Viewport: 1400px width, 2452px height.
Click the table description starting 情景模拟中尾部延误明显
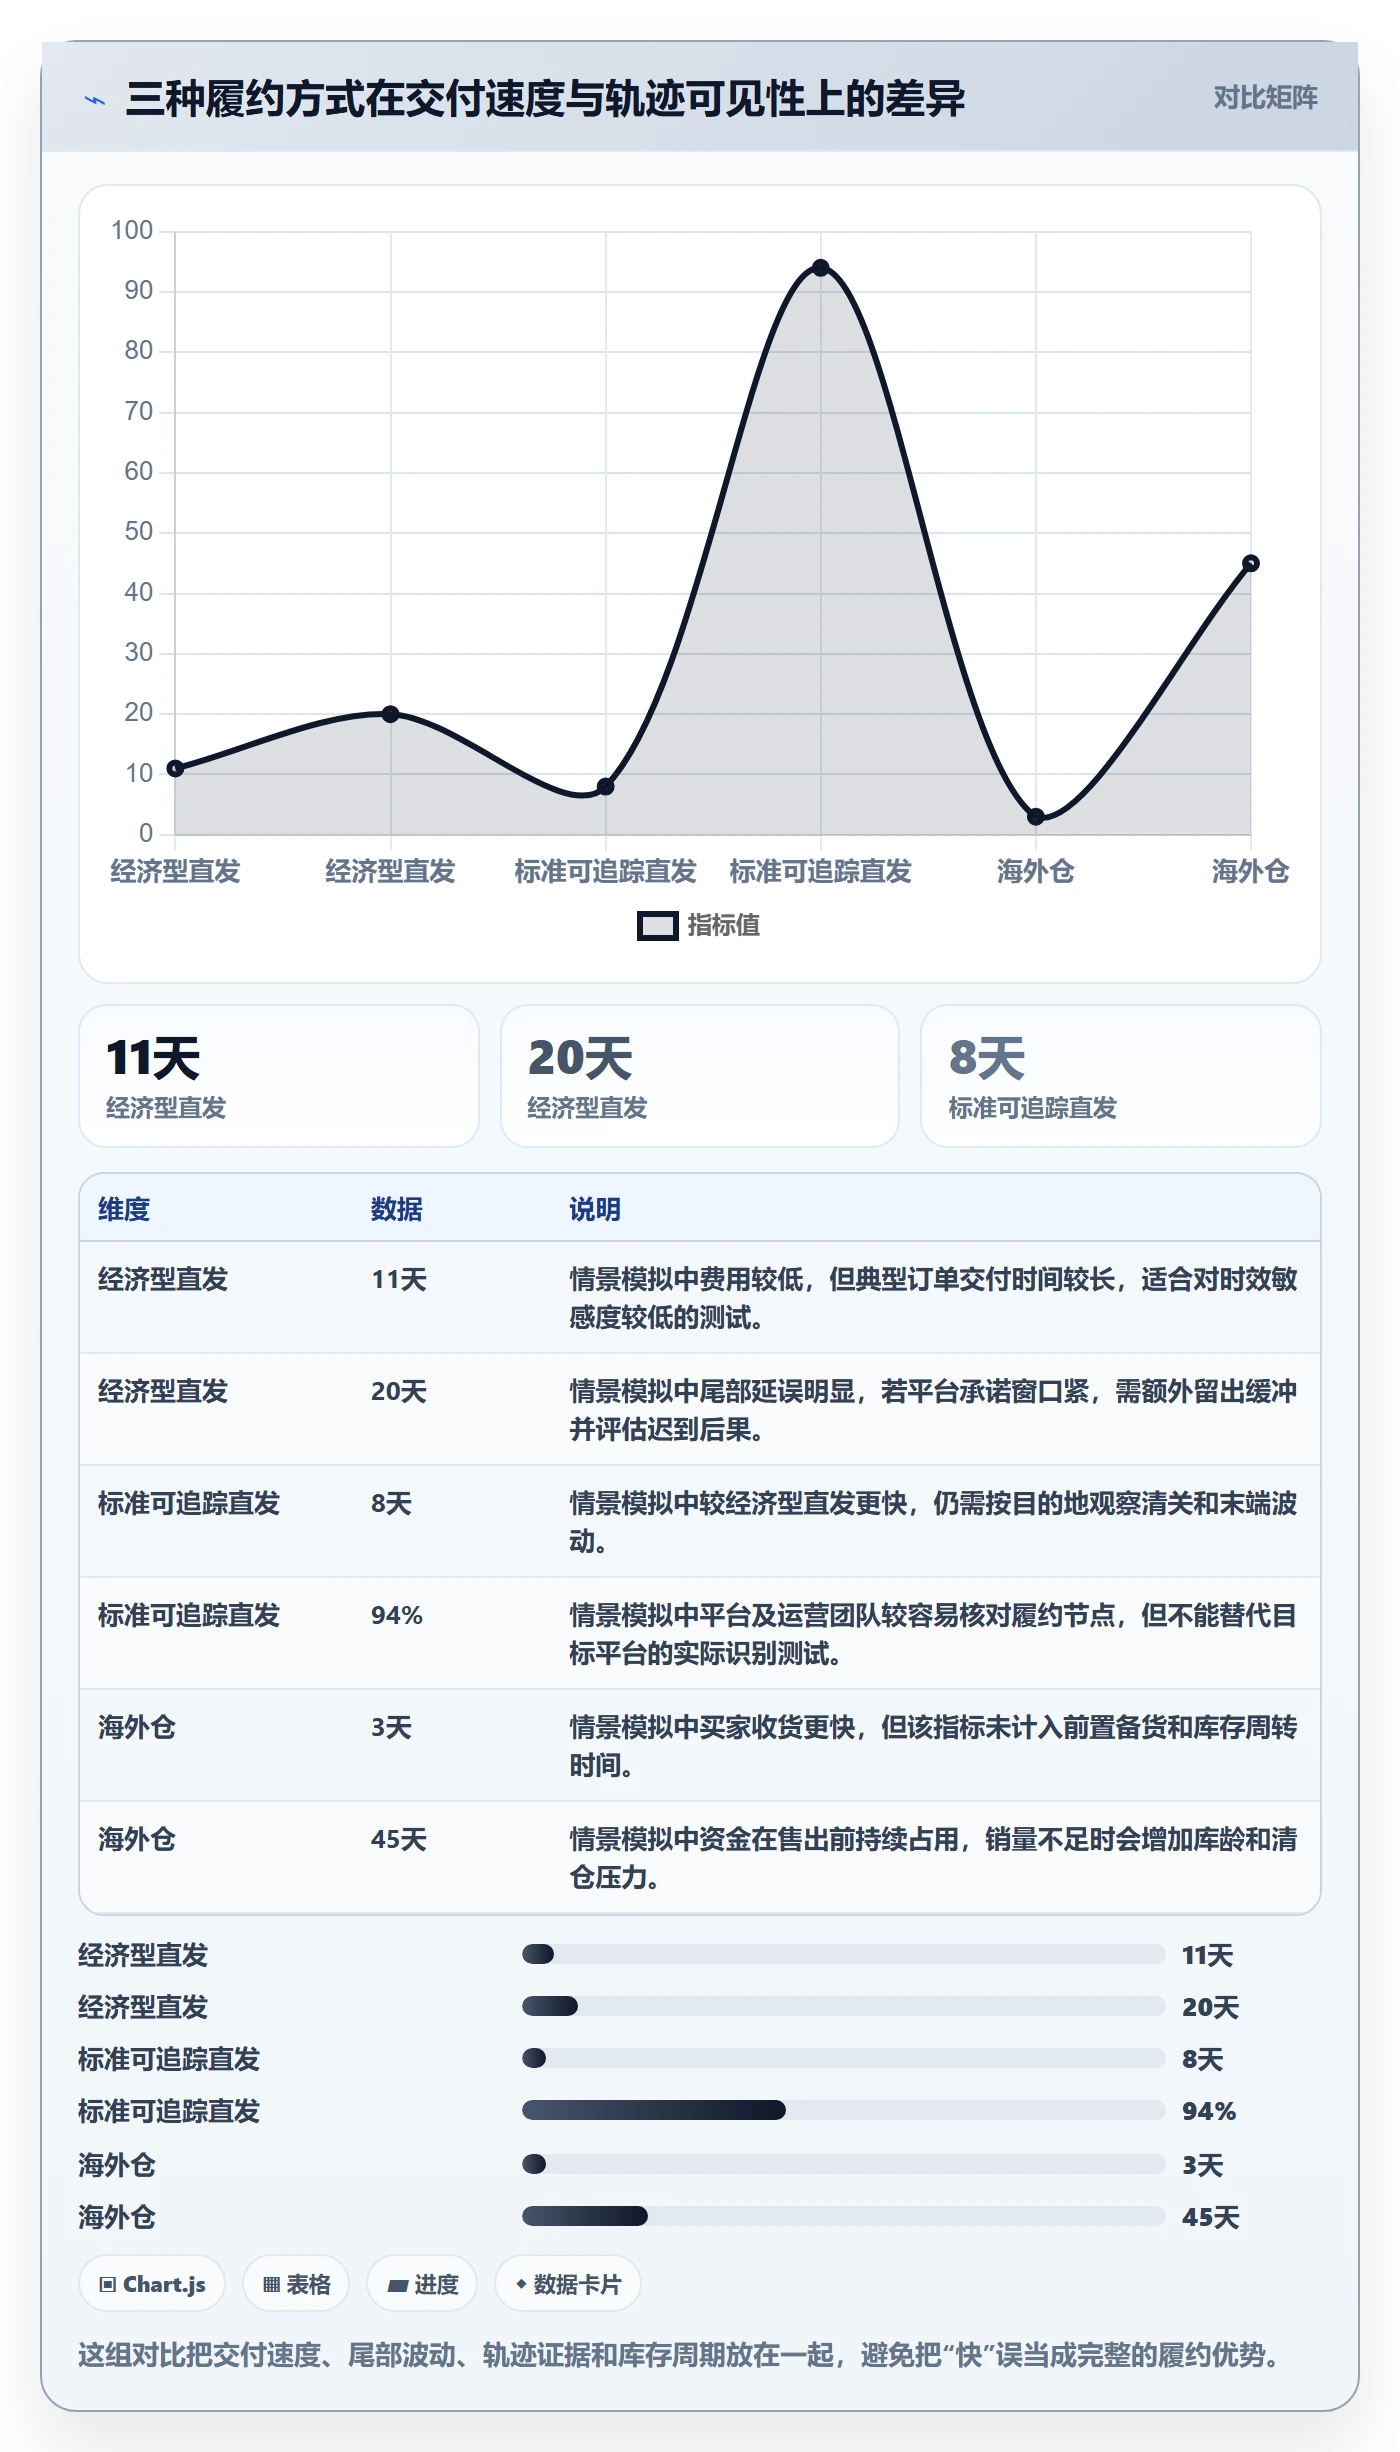(x=934, y=1410)
